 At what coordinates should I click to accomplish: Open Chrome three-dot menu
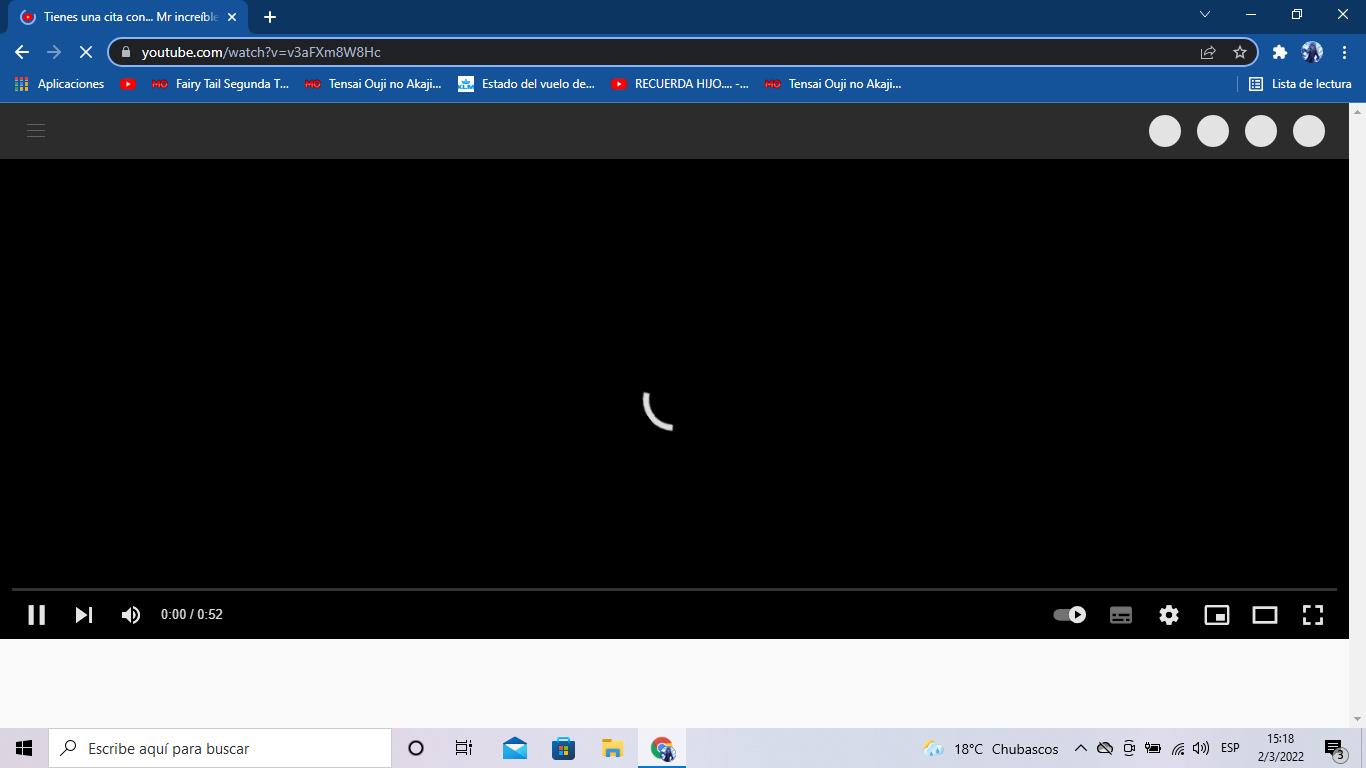[1345, 52]
